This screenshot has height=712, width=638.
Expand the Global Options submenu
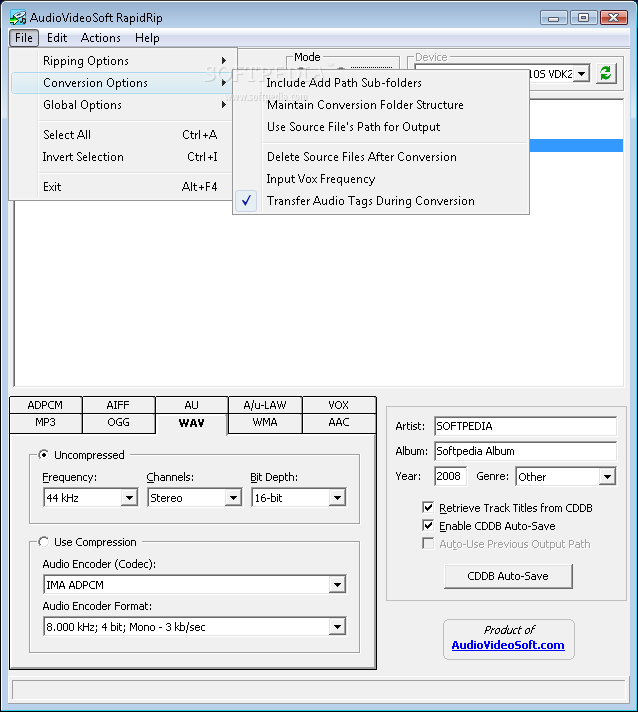pyautogui.click(x=123, y=105)
